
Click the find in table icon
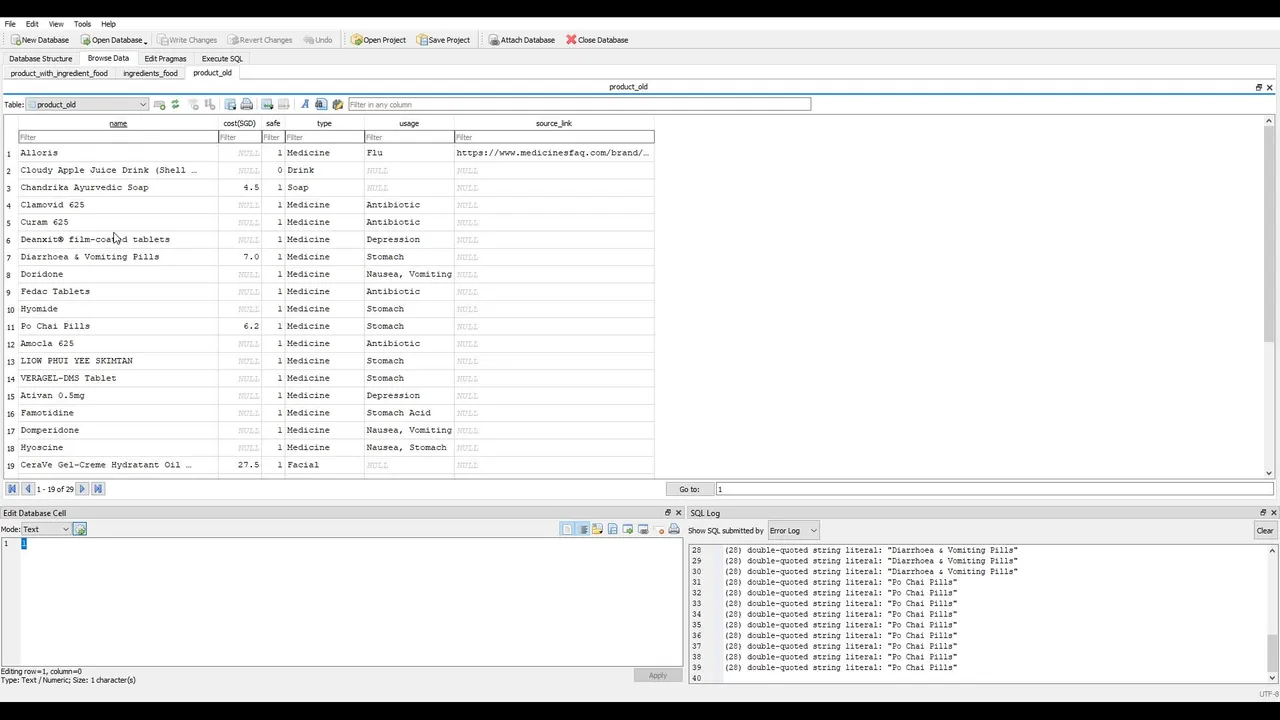(x=321, y=104)
